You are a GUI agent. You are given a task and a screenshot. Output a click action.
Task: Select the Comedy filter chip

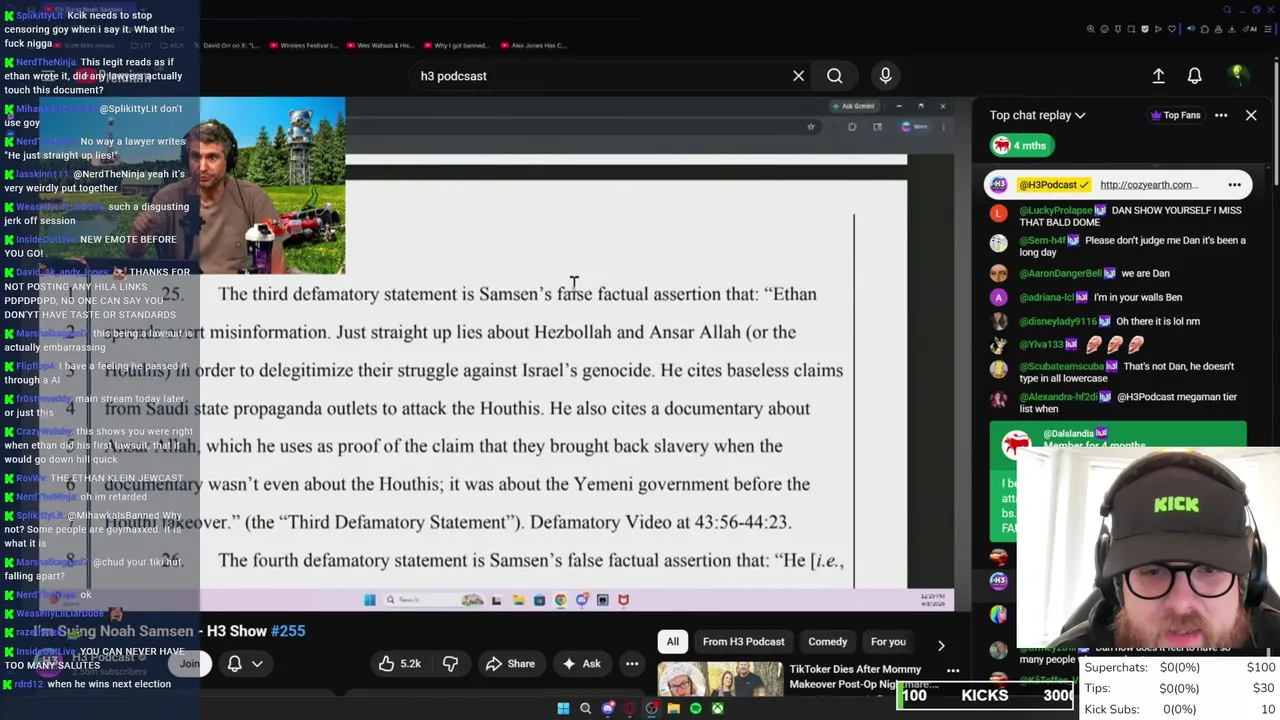coord(827,642)
